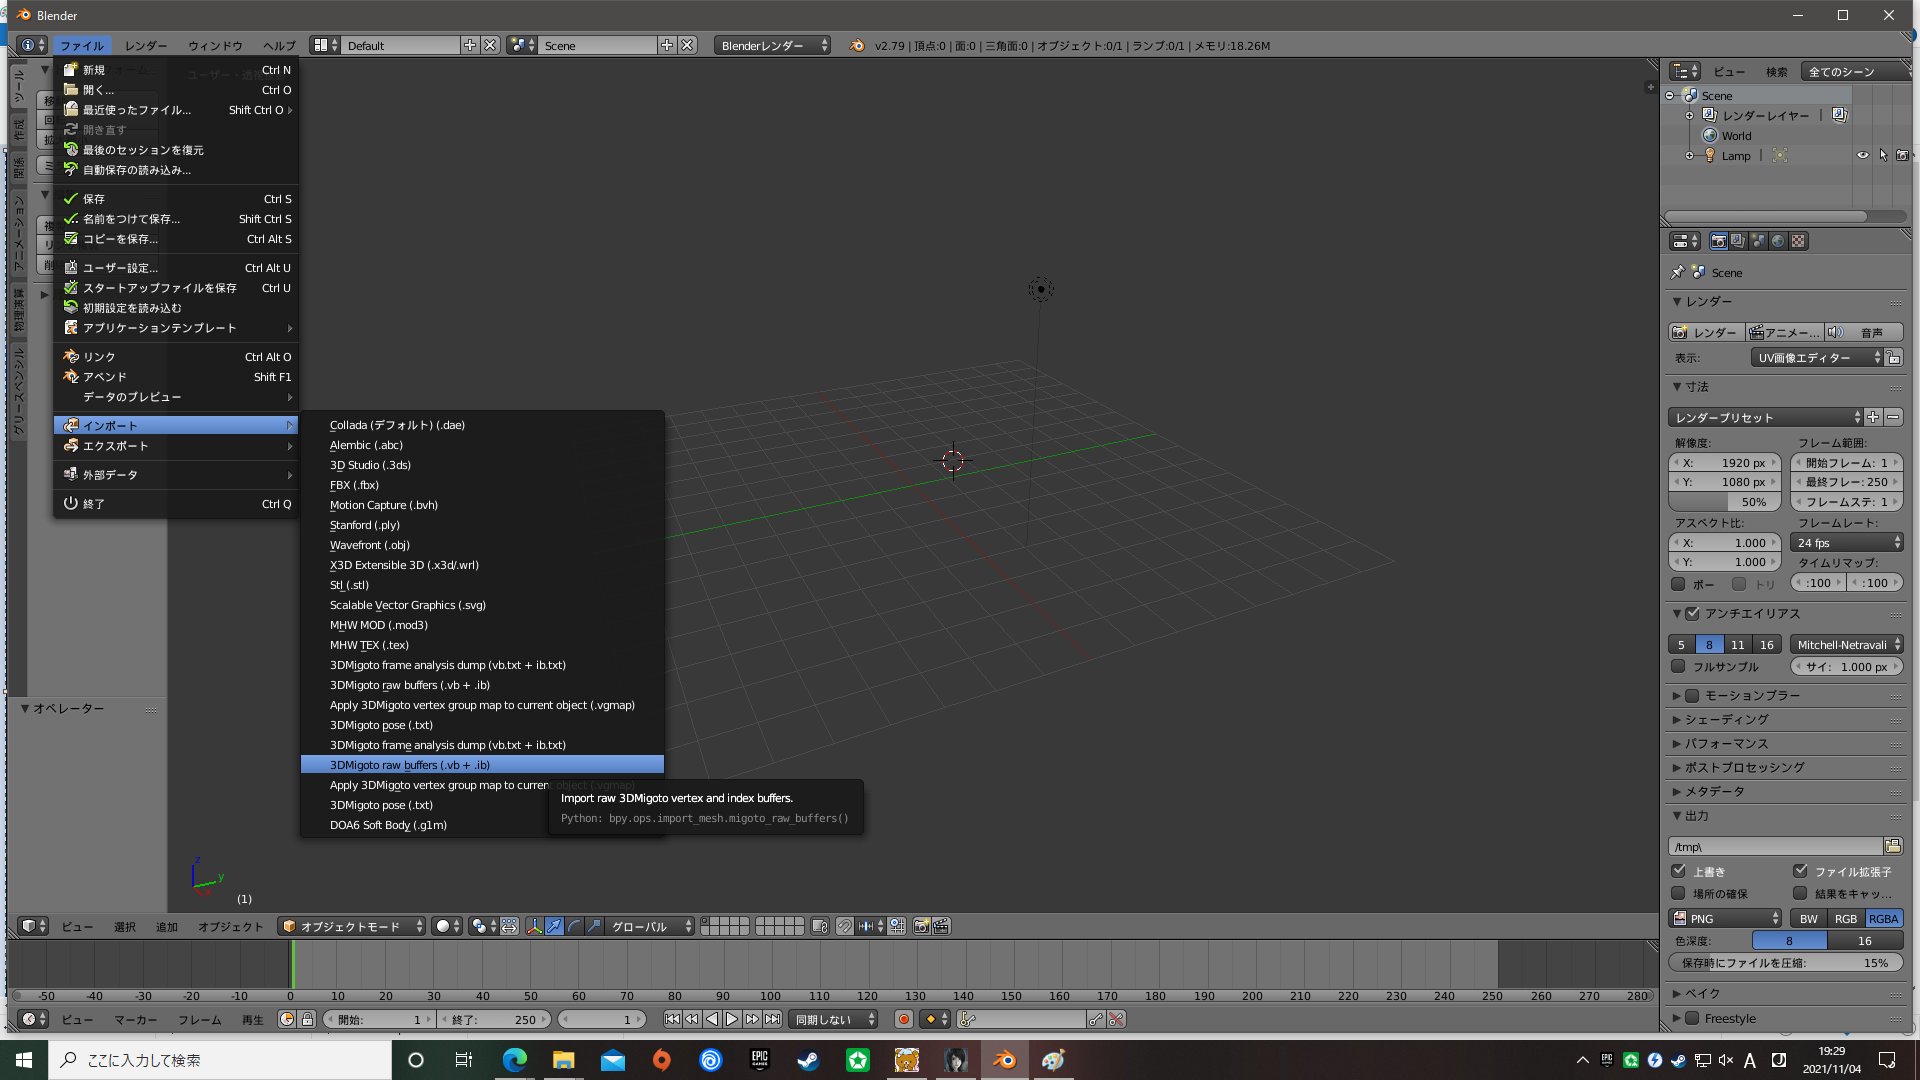Screen dimensions: 1920x1080
Task: Click the auto keyframe record button
Action: click(904, 1019)
